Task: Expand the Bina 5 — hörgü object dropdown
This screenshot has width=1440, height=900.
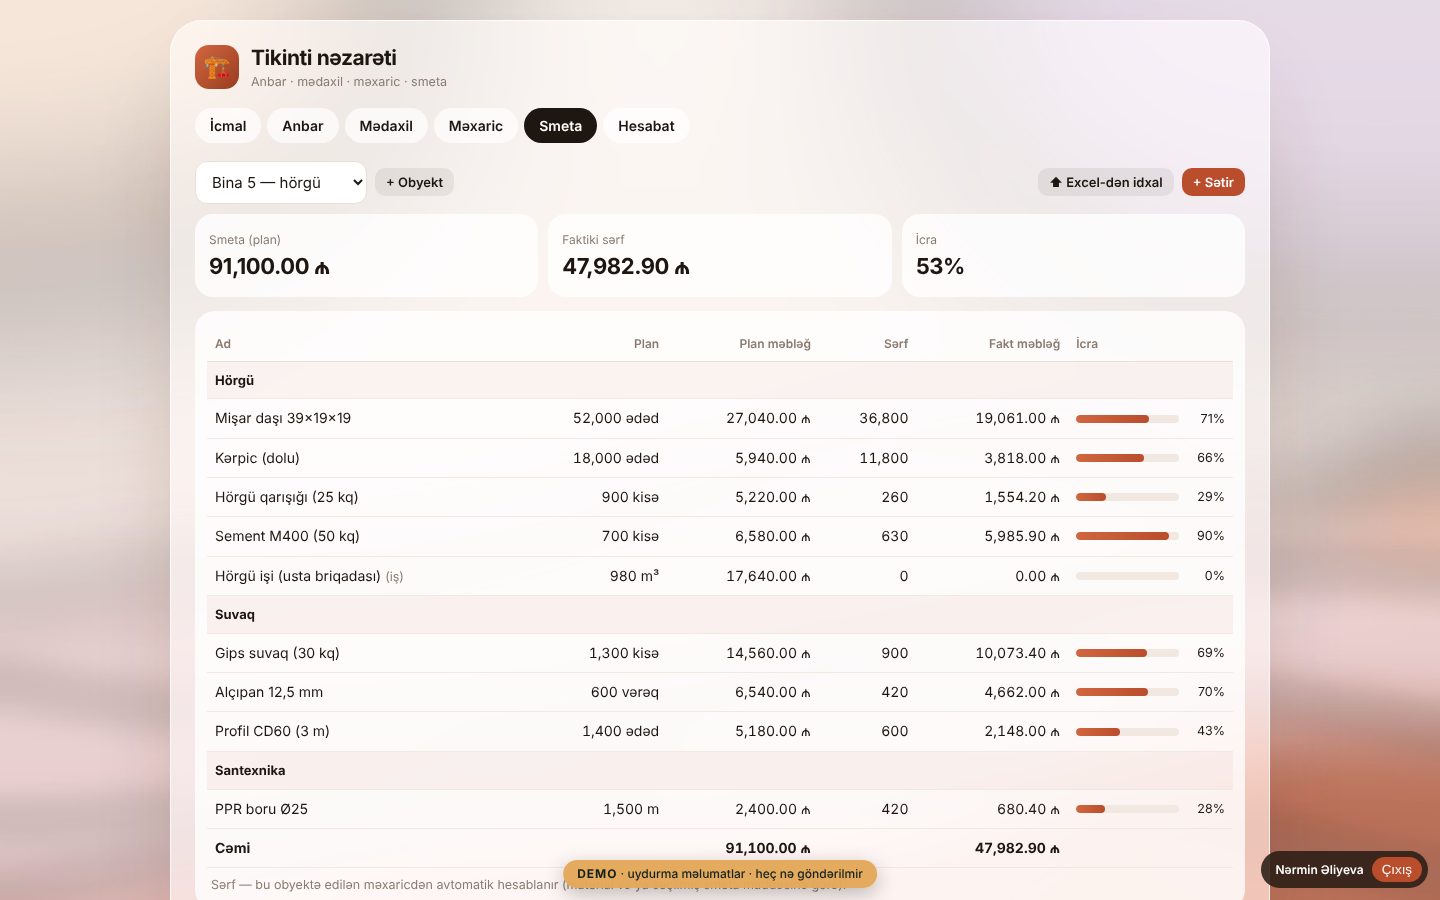Action: pyautogui.click(x=281, y=182)
